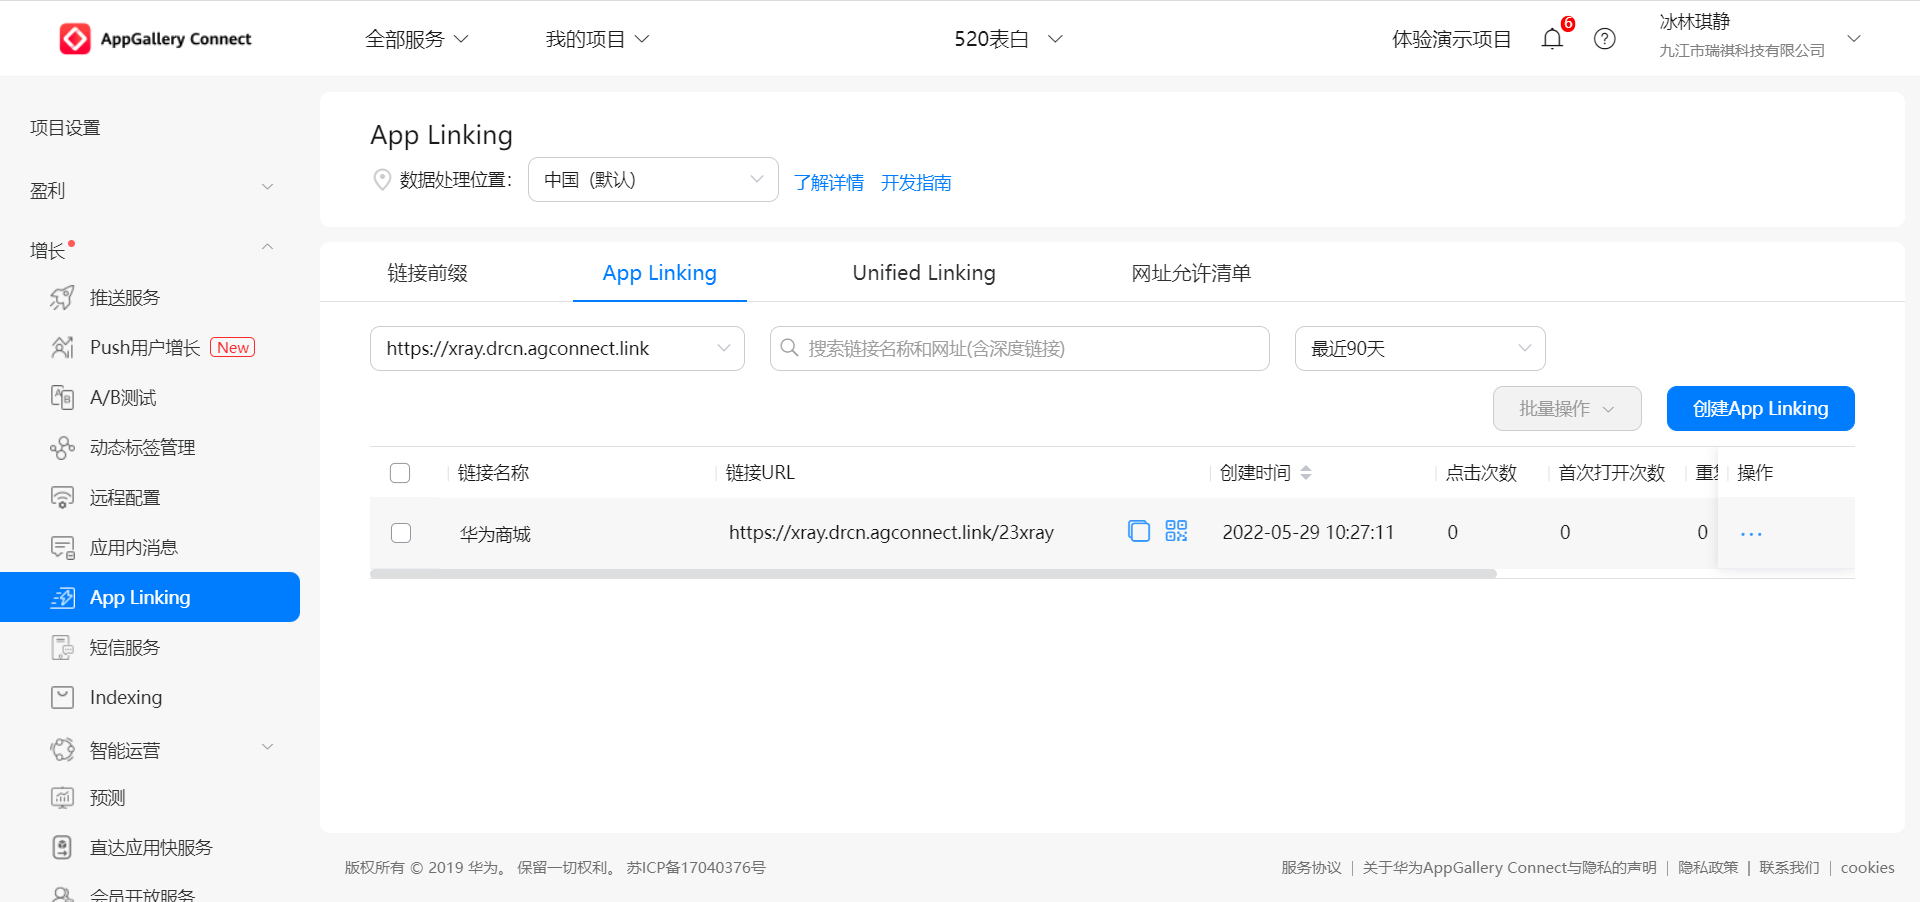The image size is (1920, 902).
Task: Click the 远程配置 icon in the sidebar
Action: [62, 497]
